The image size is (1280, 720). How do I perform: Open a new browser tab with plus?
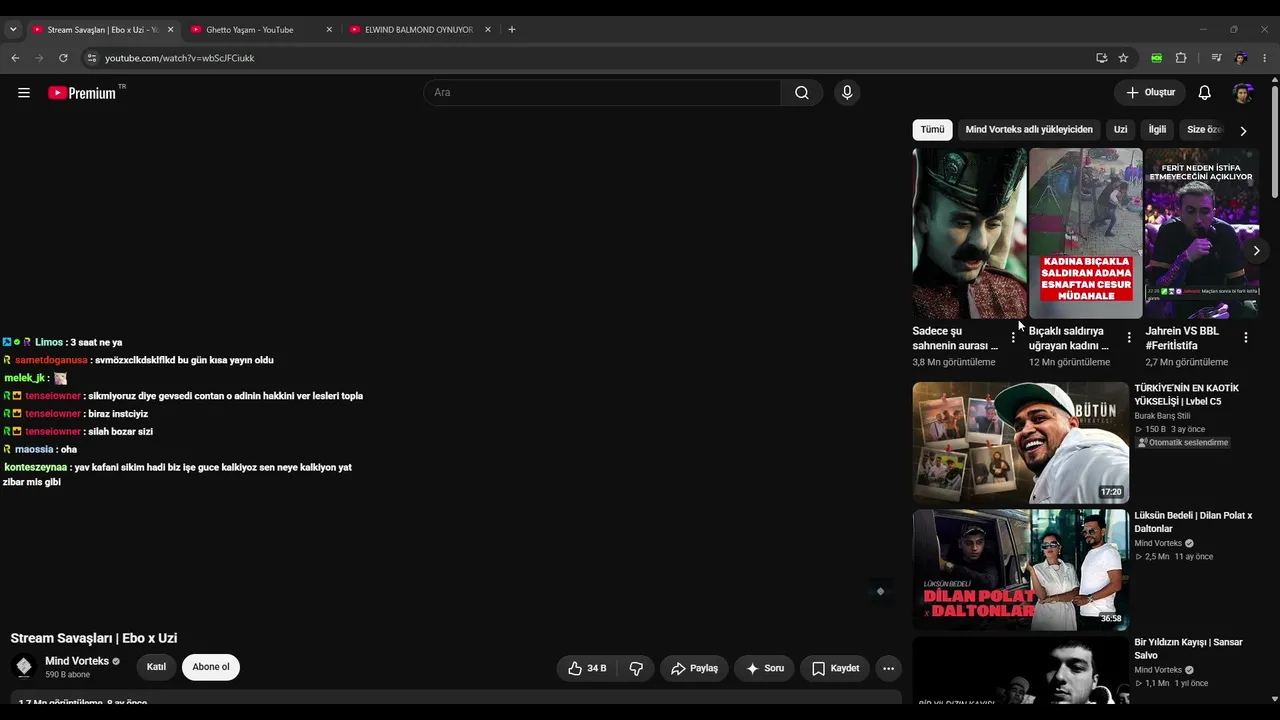click(x=512, y=30)
